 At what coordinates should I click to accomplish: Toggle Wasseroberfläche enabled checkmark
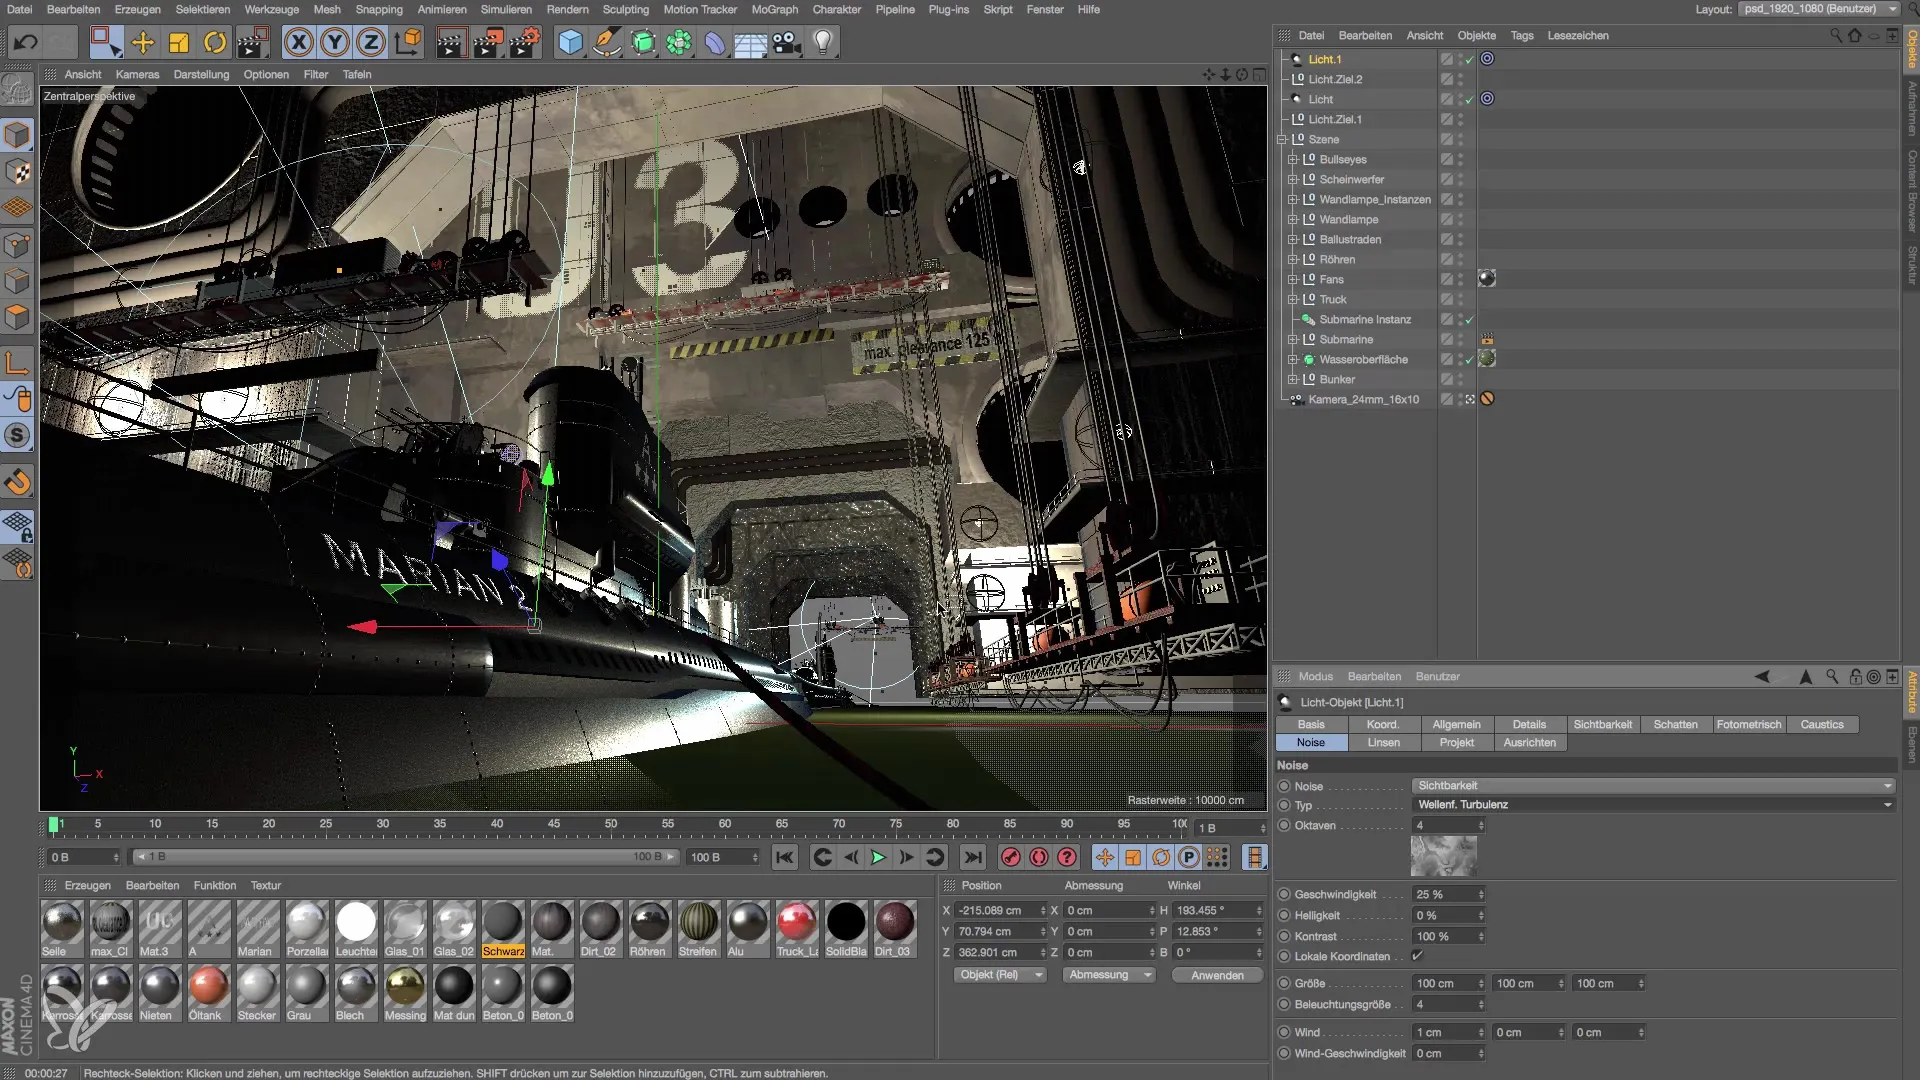pos(1469,359)
